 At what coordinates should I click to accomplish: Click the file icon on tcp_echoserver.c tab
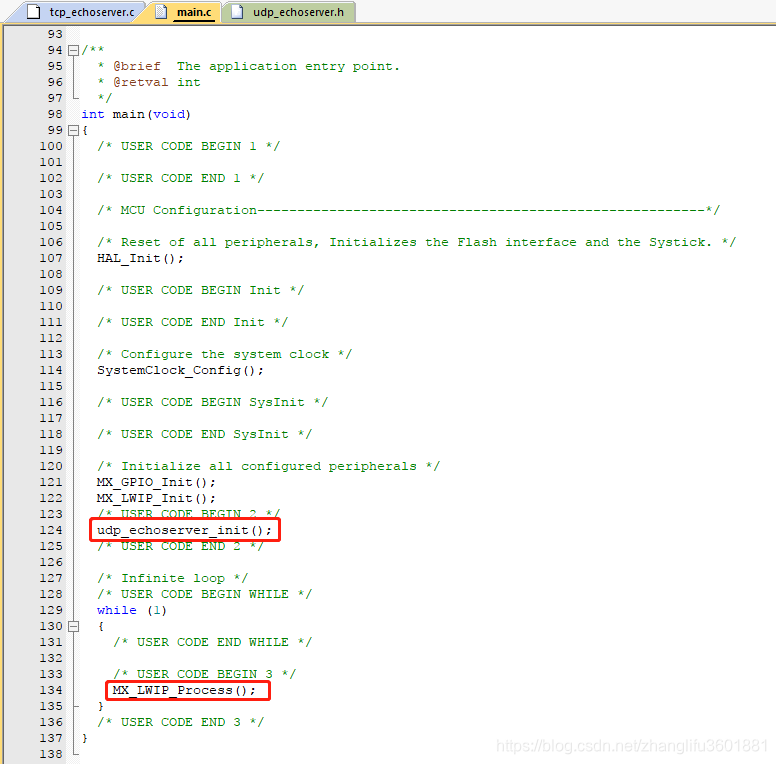(33, 11)
